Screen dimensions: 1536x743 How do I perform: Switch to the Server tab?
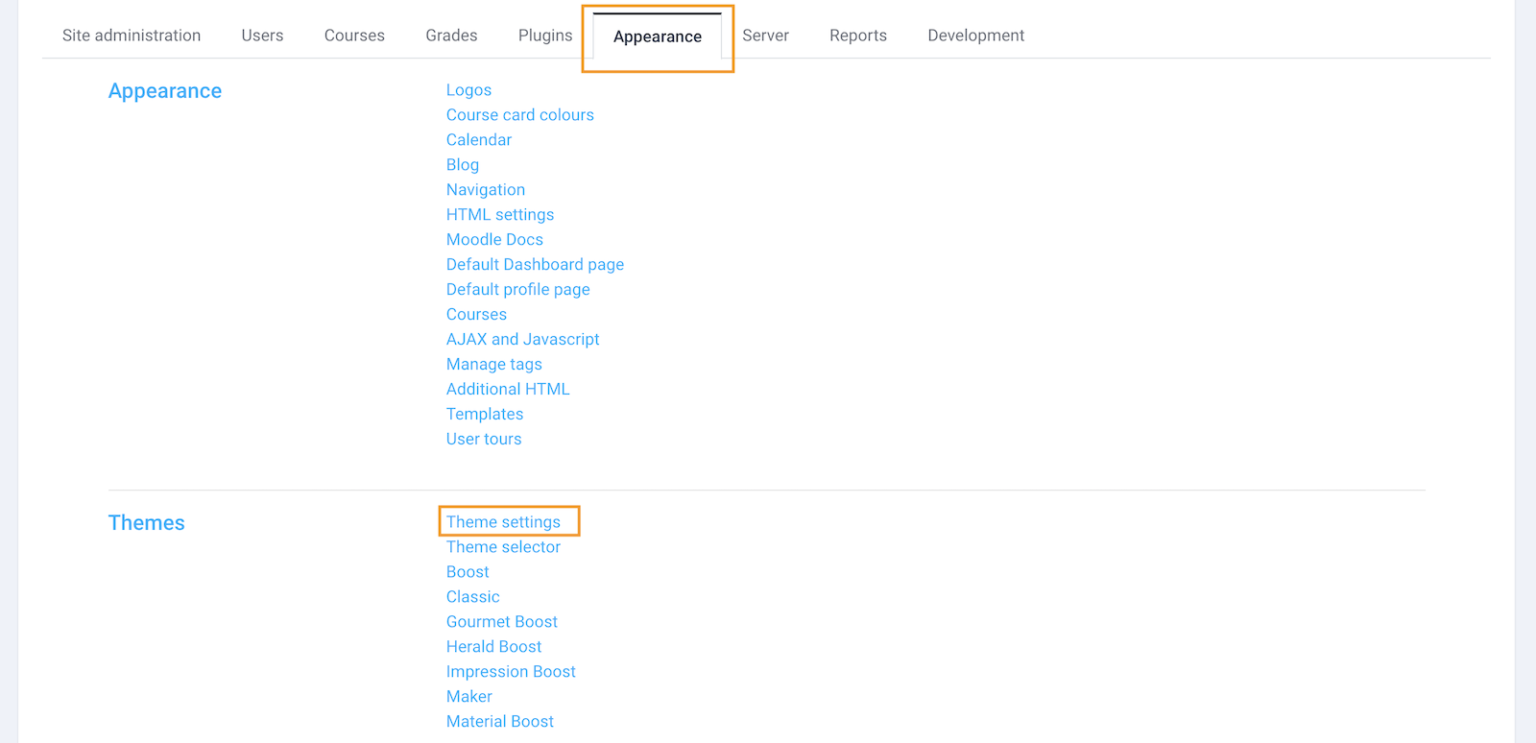coord(765,35)
